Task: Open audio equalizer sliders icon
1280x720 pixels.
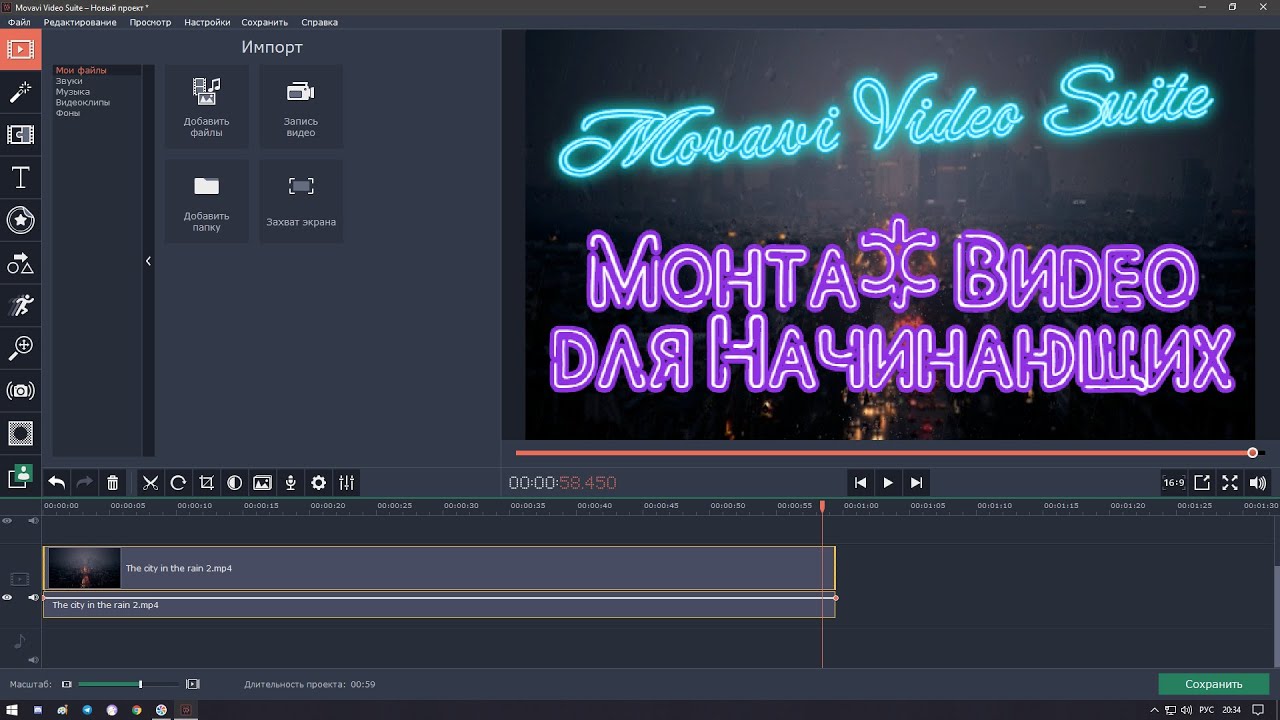Action: pyautogui.click(x=346, y=483)
